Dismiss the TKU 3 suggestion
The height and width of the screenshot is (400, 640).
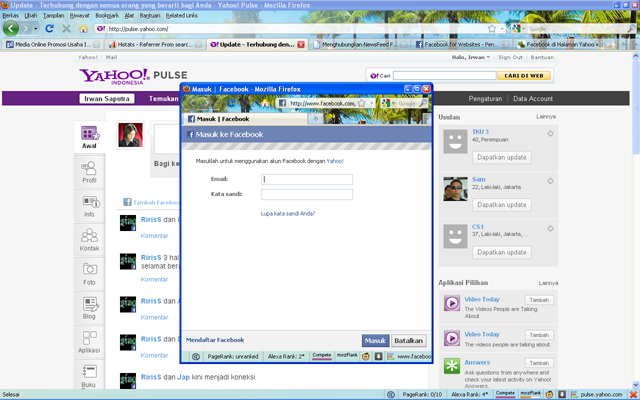550,133
